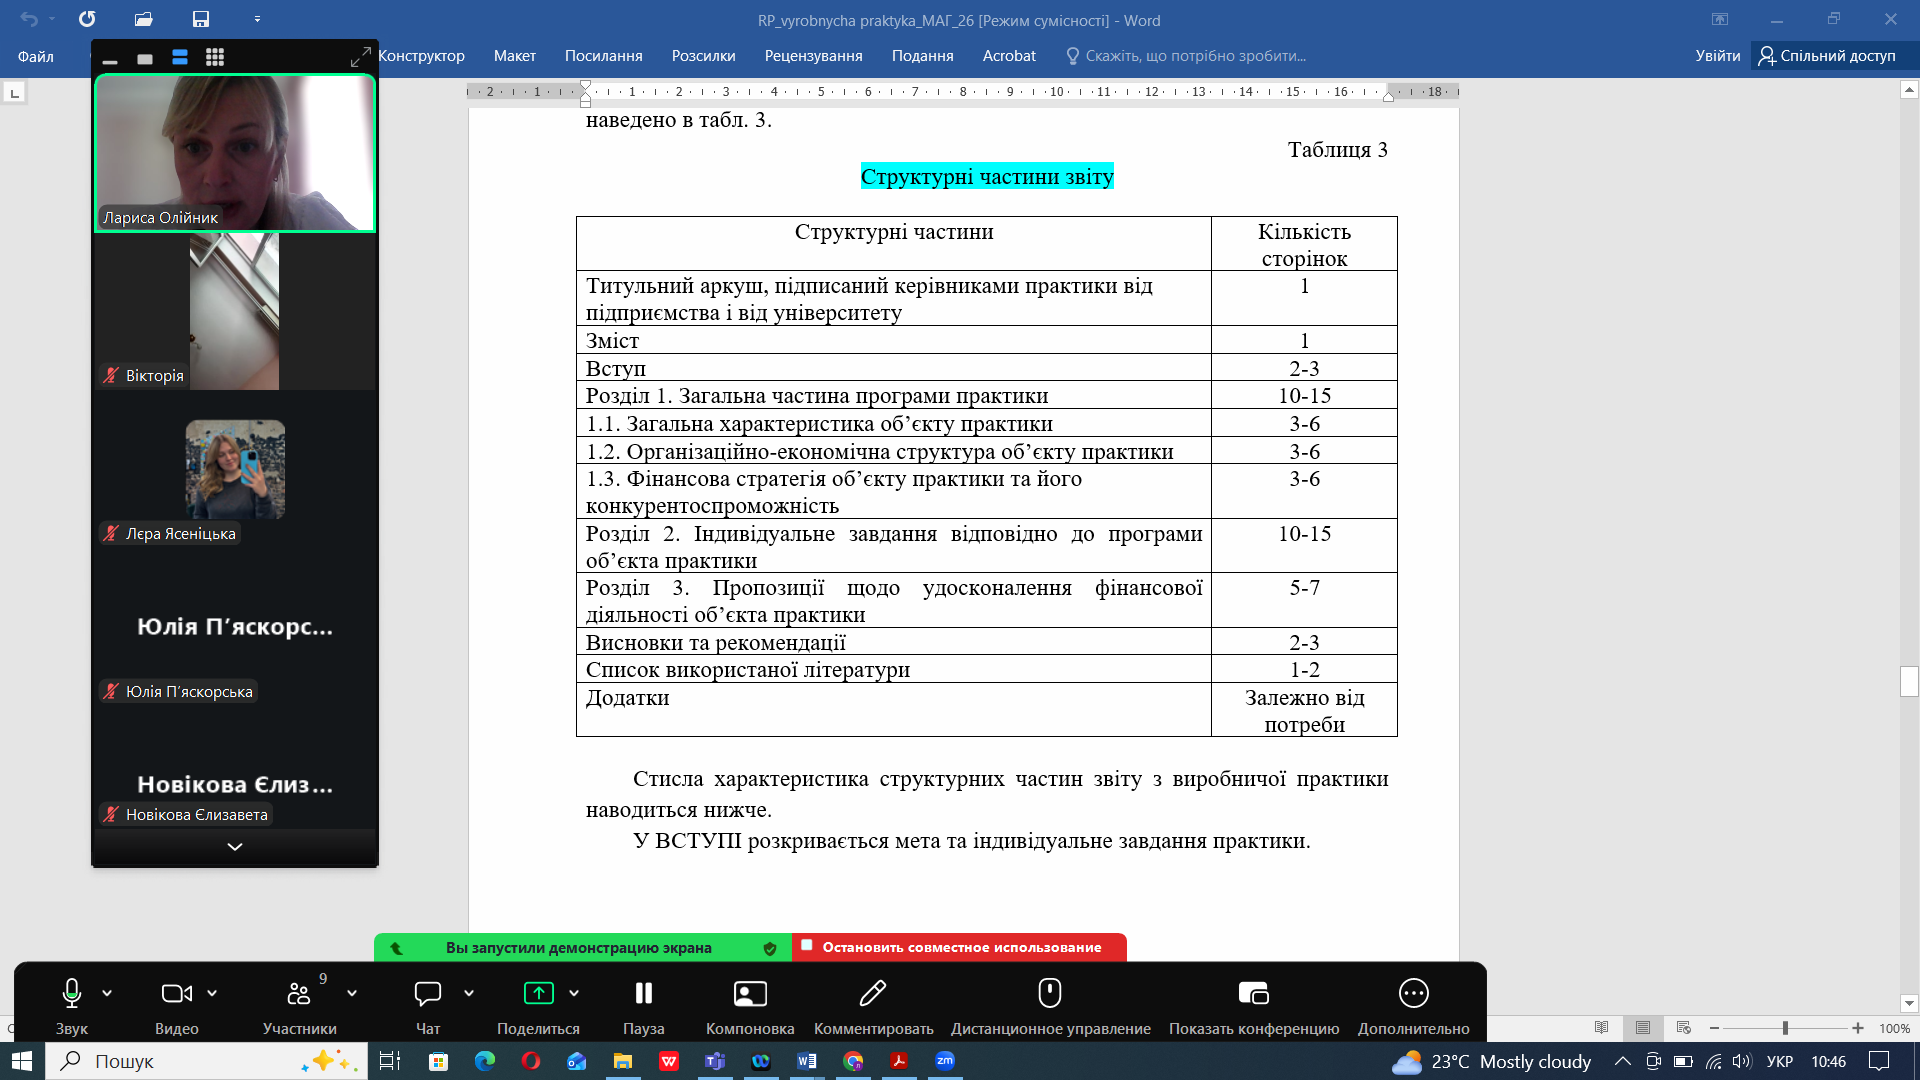Expand video options arrow next to Видео
Viewport: 1920px width, 1080px height.
212,993
